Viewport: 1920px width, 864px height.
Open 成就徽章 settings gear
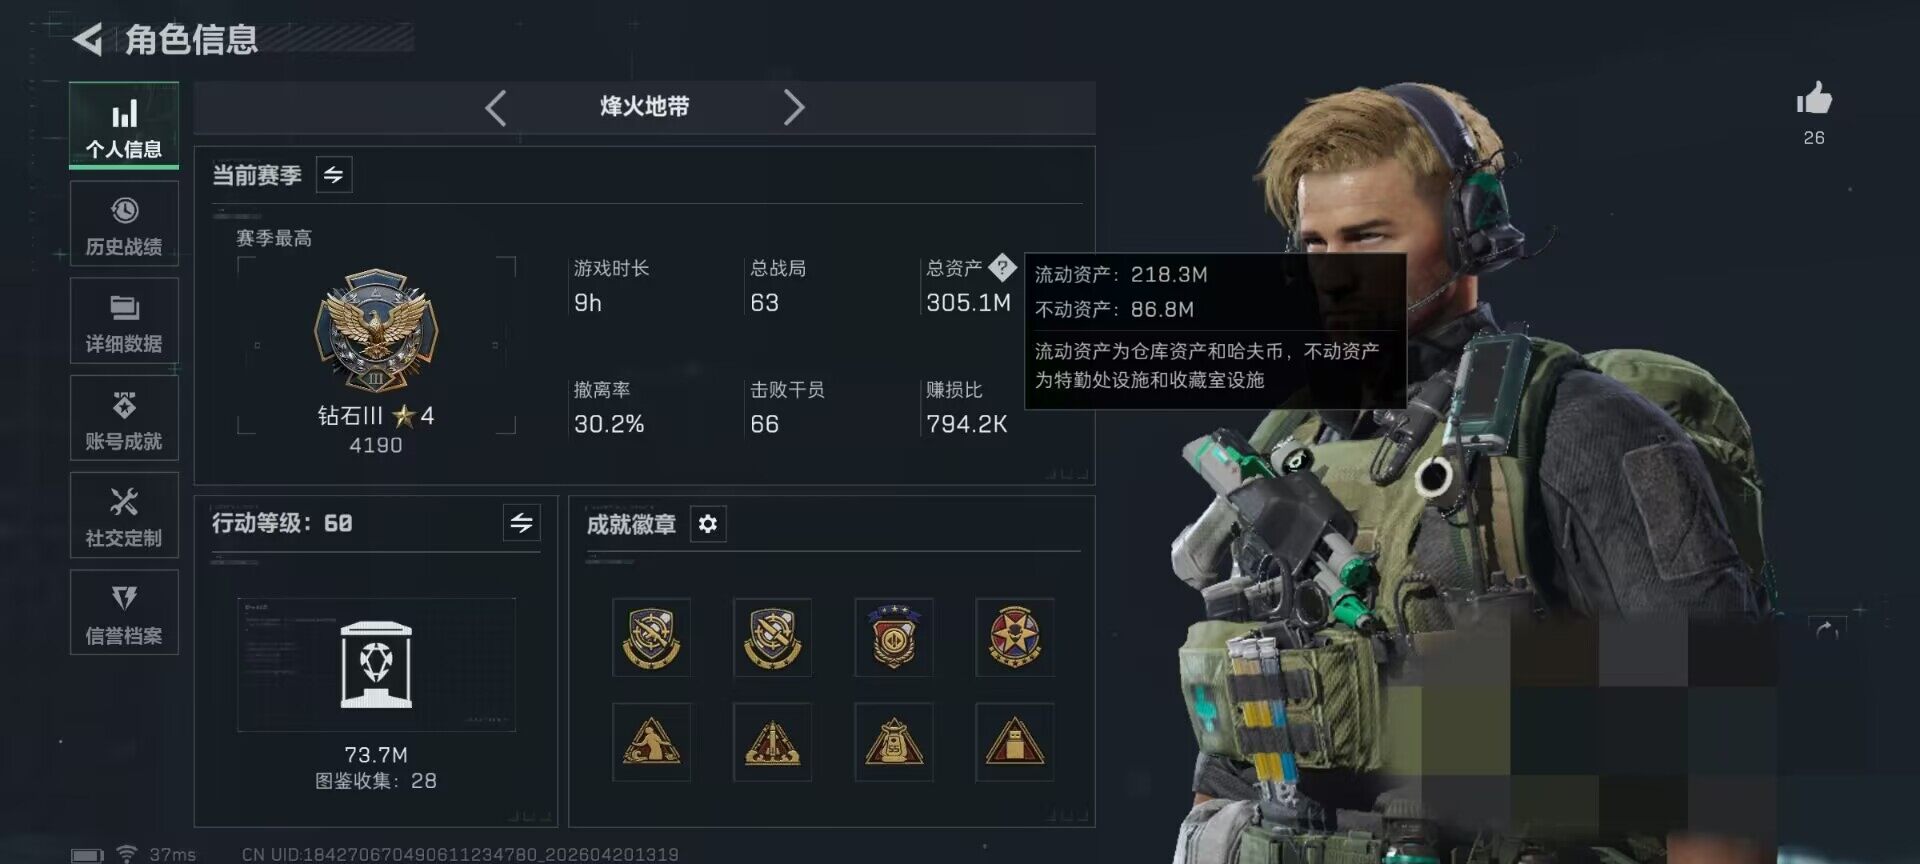tap(708, 524)
